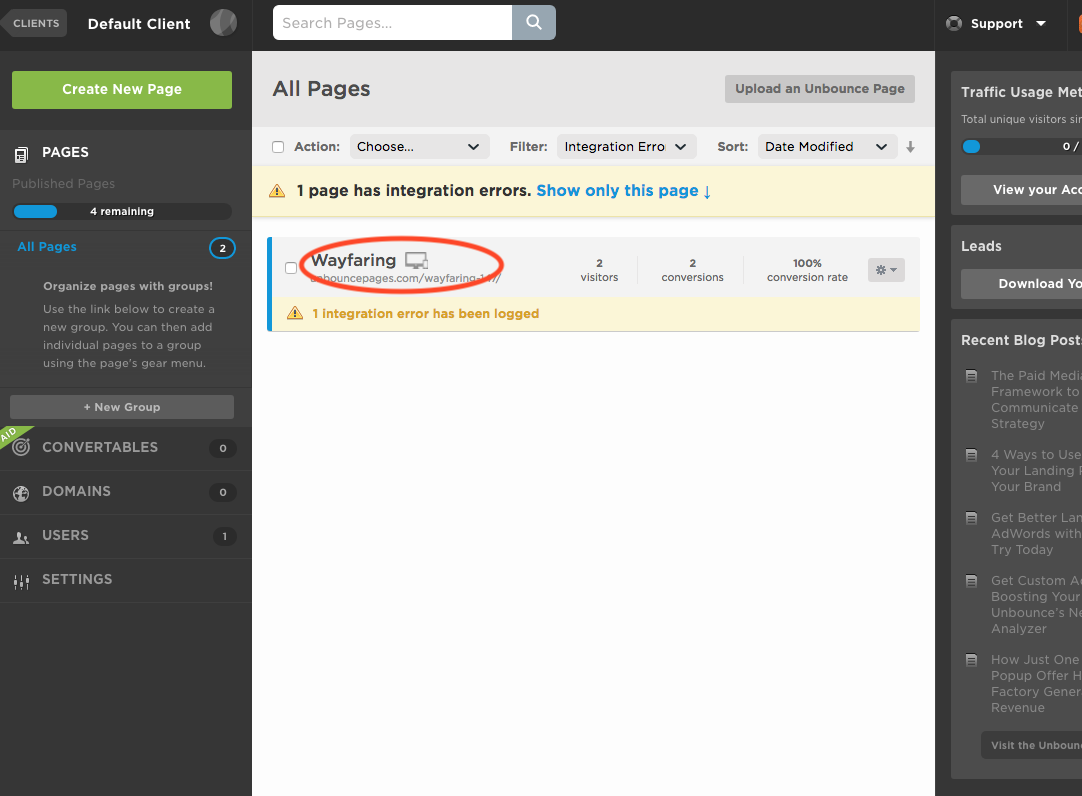The width and height of the screenshot is (1082, 796).
Task: Click the Support lifebuoy icon
Action: click(x=954, y=23)
